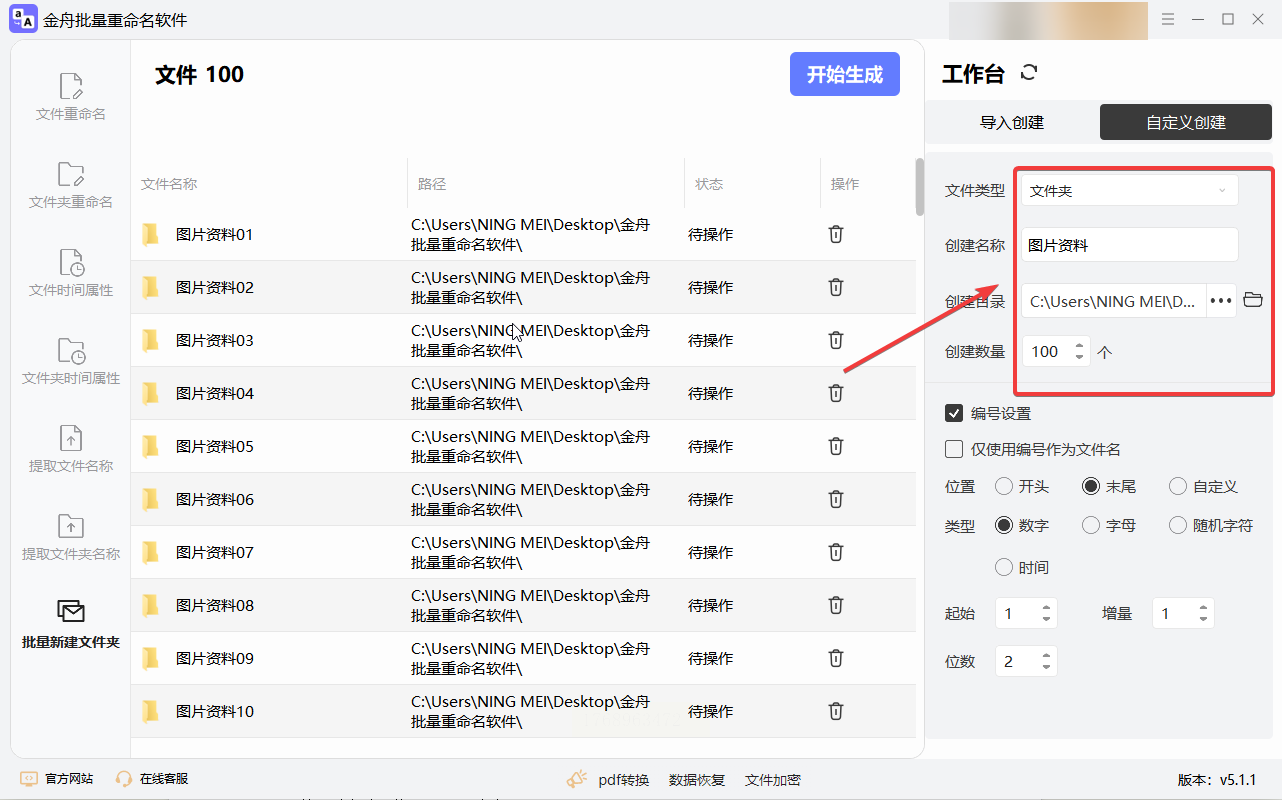1282x800 pixels.
Task: Decrease the 位数 stepper value
Action: (1046, 666)
